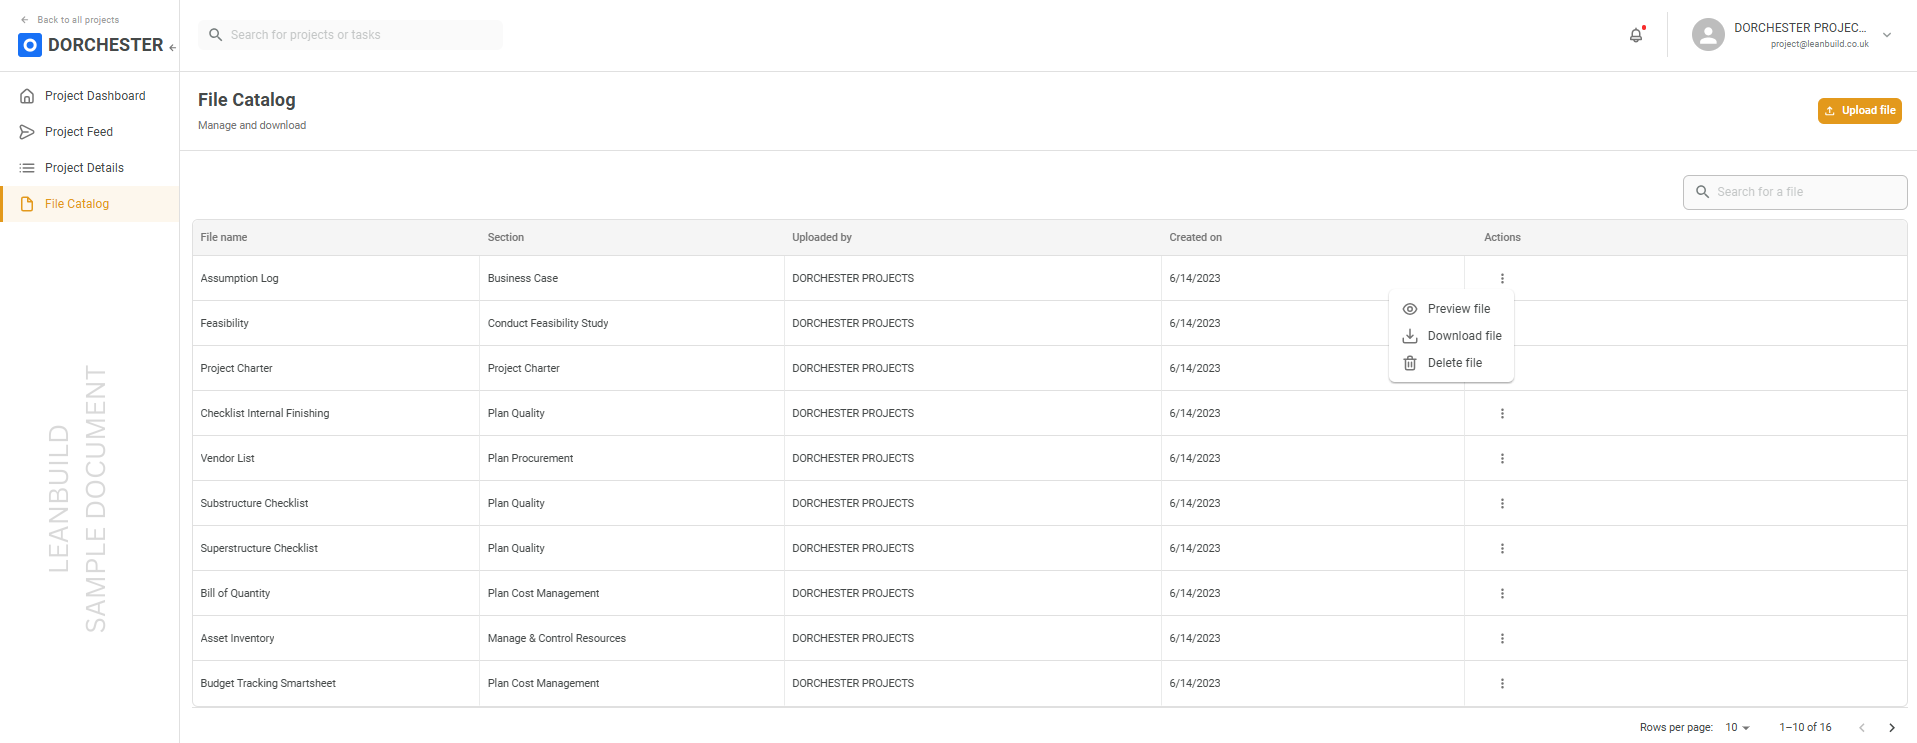Open the user profile avatar icon
The width and height of the screenshot is (1917, 743).
pos(1708,35)
